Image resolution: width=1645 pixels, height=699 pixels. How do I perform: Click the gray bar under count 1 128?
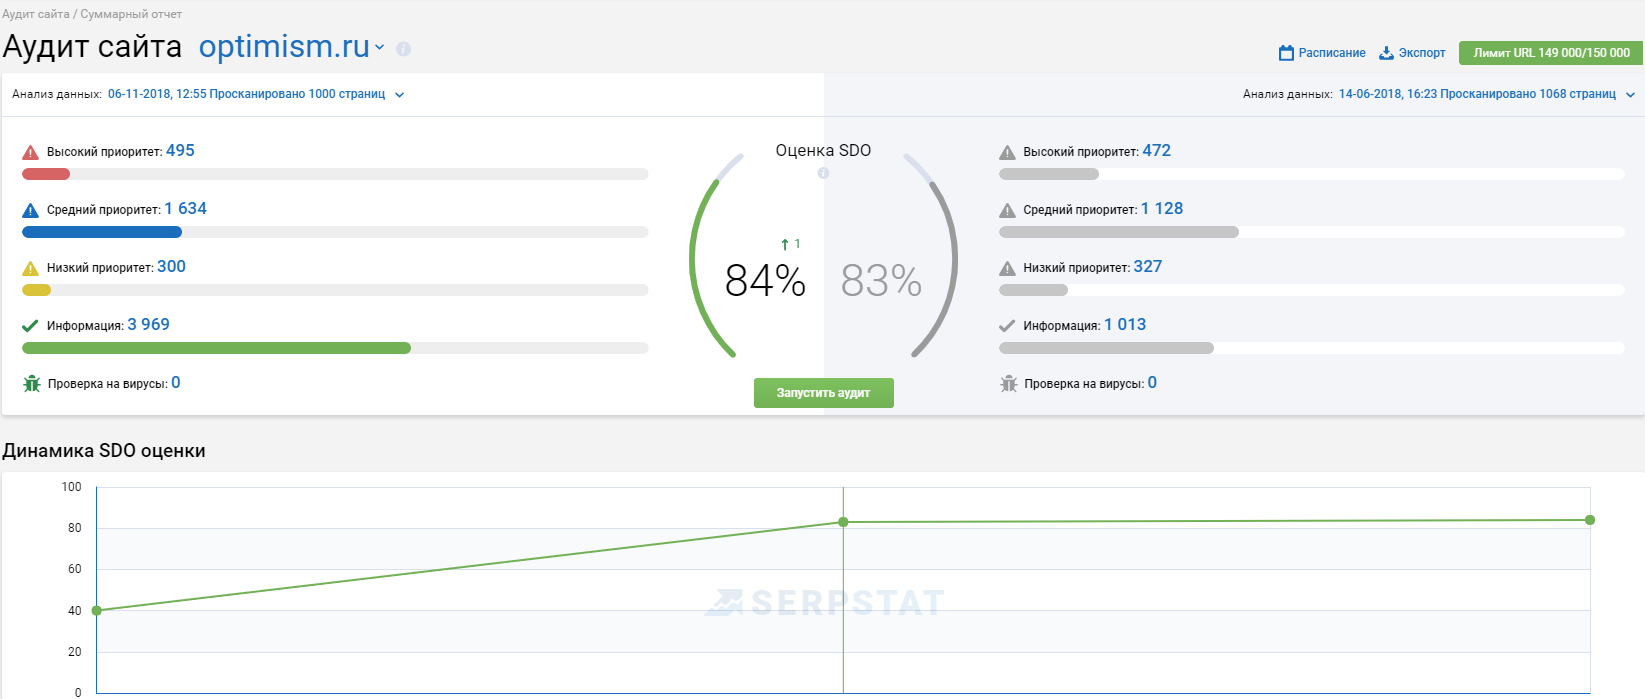coord(1119,232)
